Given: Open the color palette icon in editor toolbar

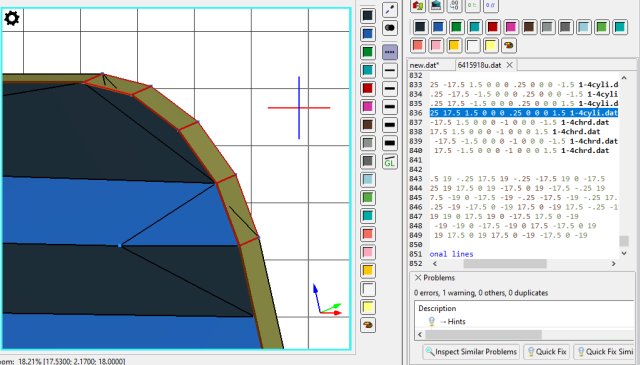Looking at the screenshot, I should click(509, 45).
